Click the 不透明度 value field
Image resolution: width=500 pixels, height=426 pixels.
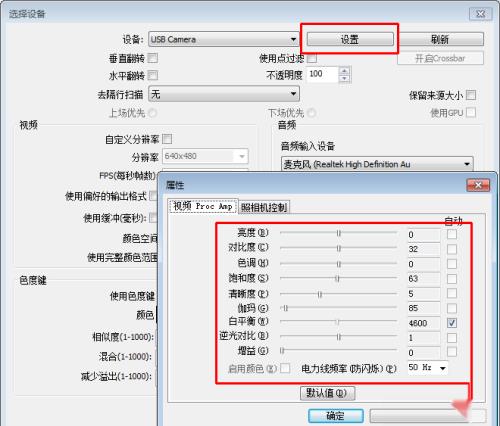[x=323, y=74]
